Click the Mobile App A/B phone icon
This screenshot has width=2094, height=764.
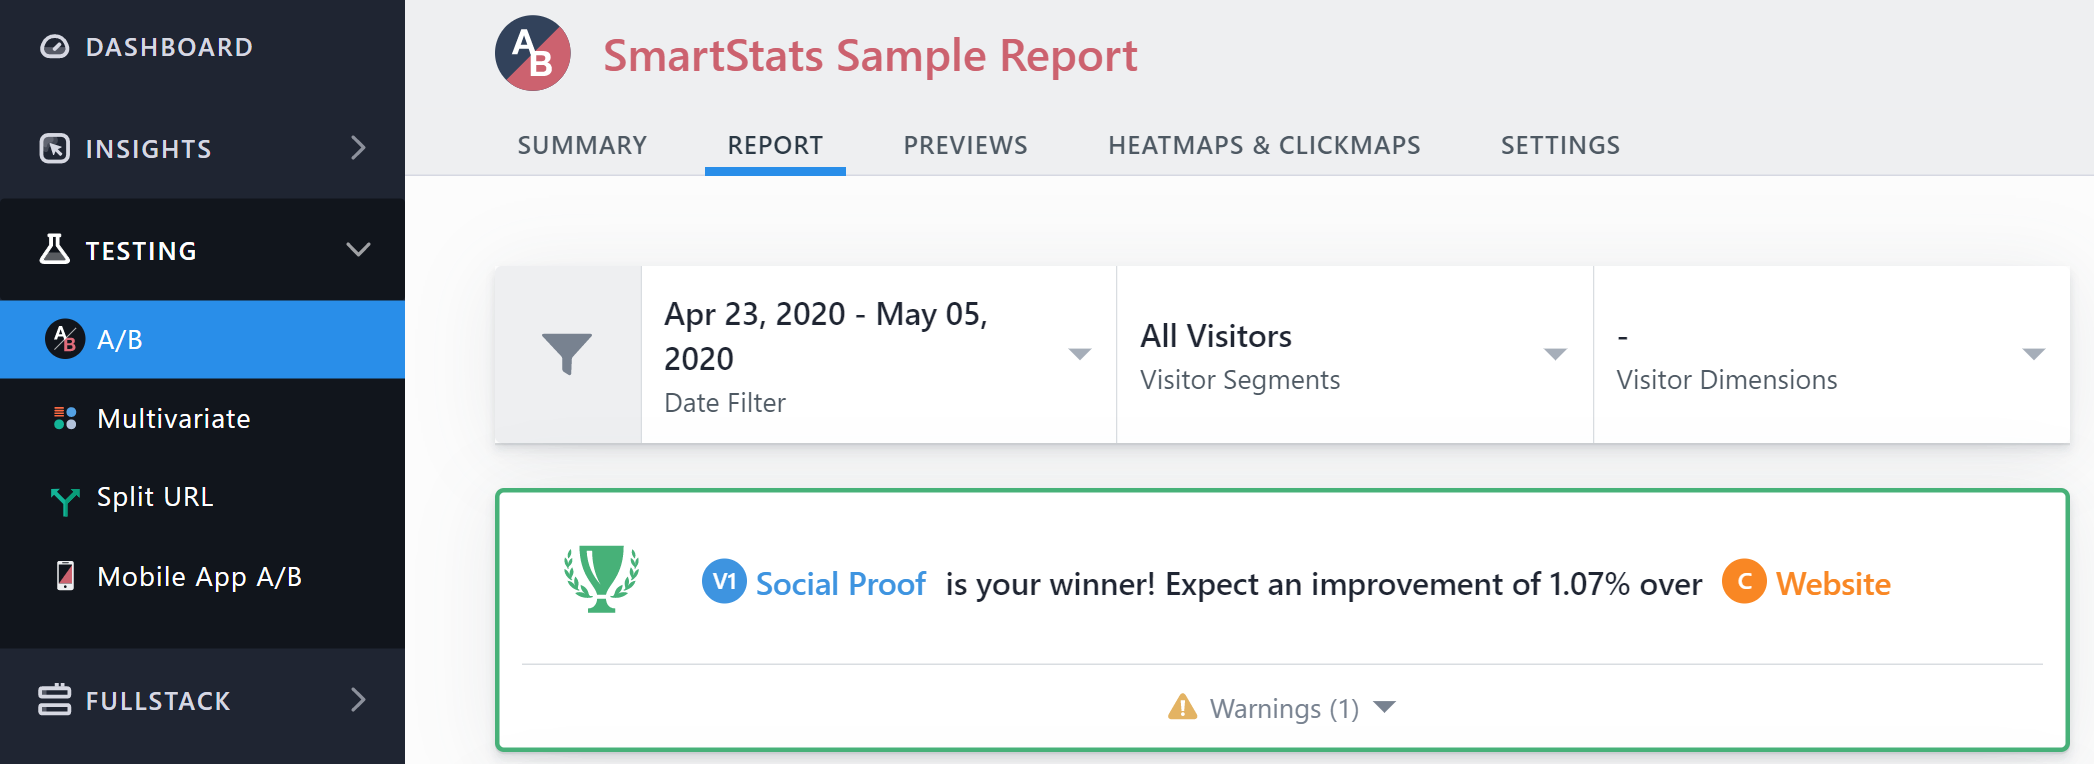65,576
